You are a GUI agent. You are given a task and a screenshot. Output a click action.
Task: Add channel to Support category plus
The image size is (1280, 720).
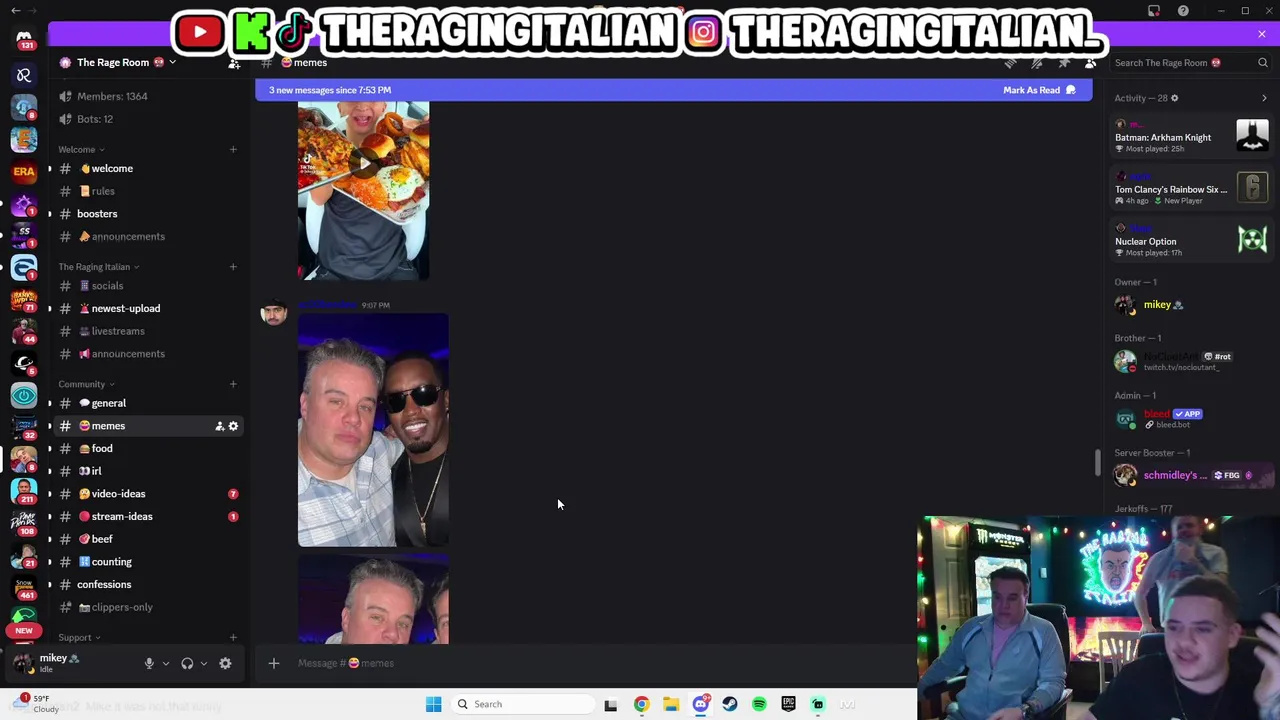coord(233,638)
